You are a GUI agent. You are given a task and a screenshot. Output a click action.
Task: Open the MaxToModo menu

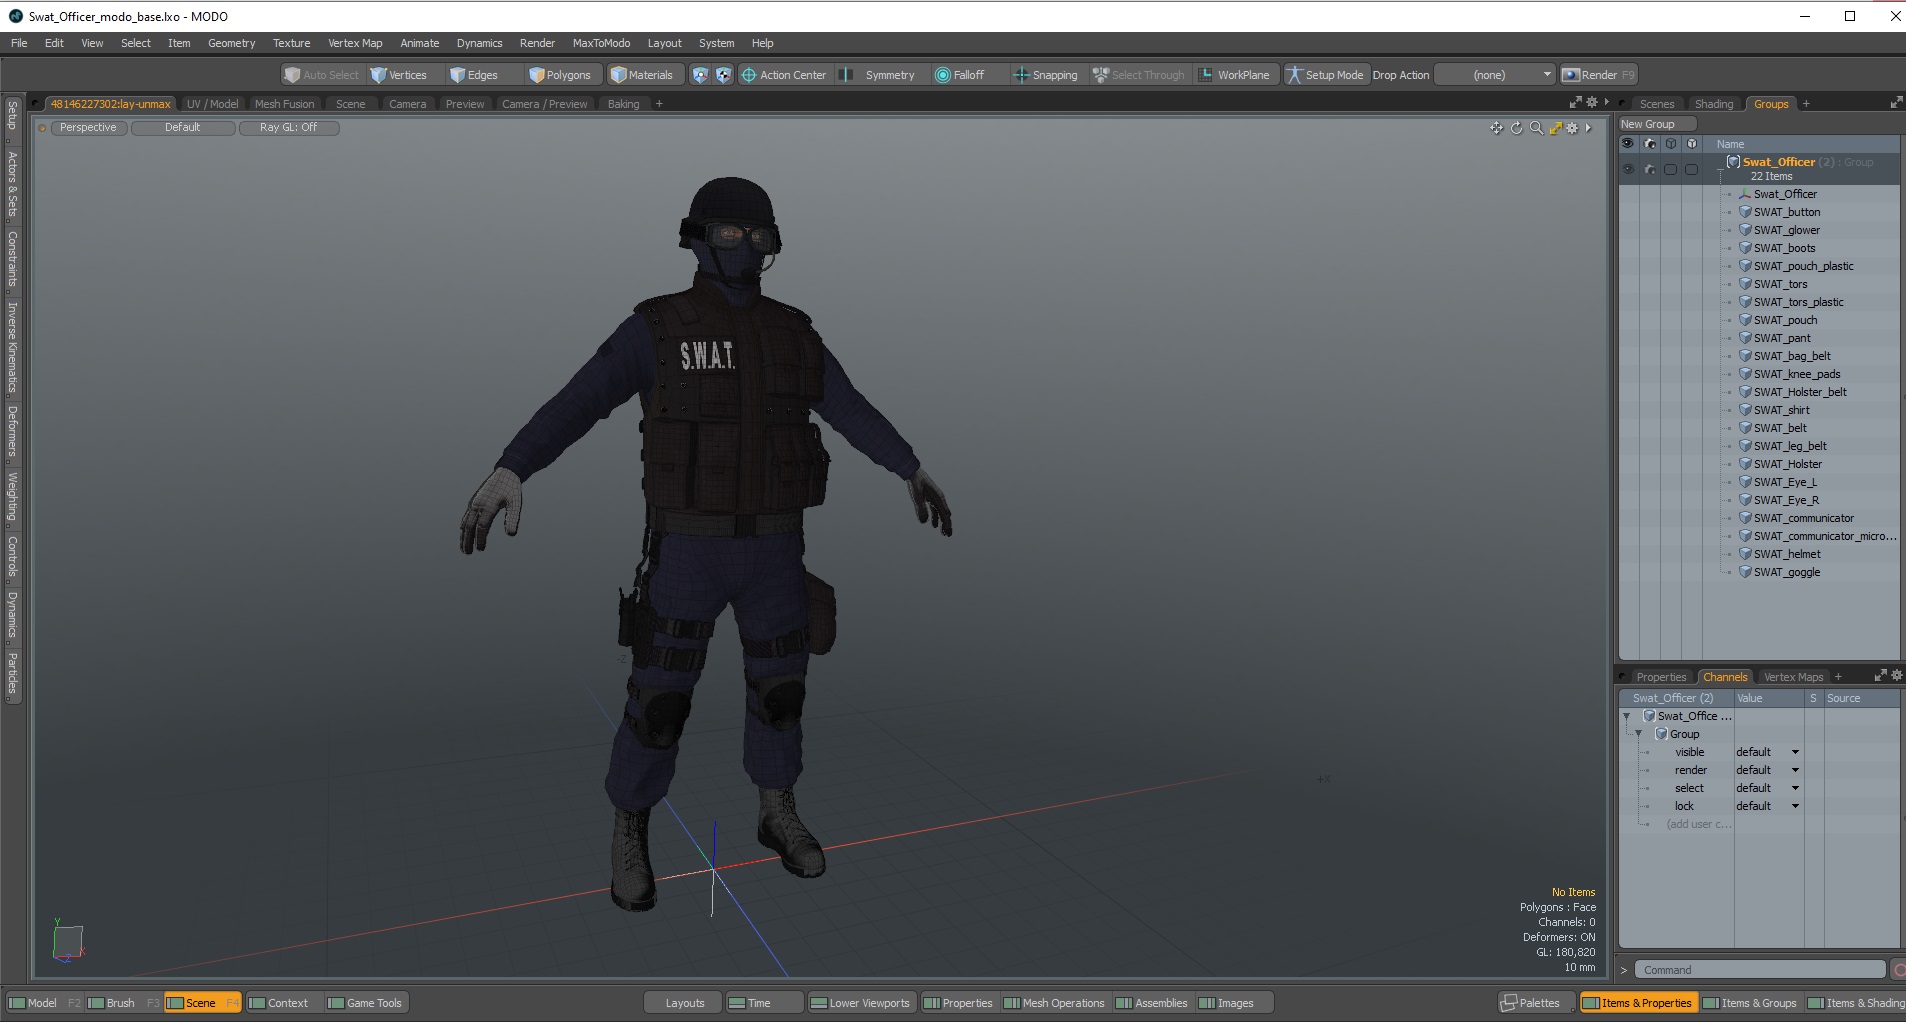pos(601,43)
